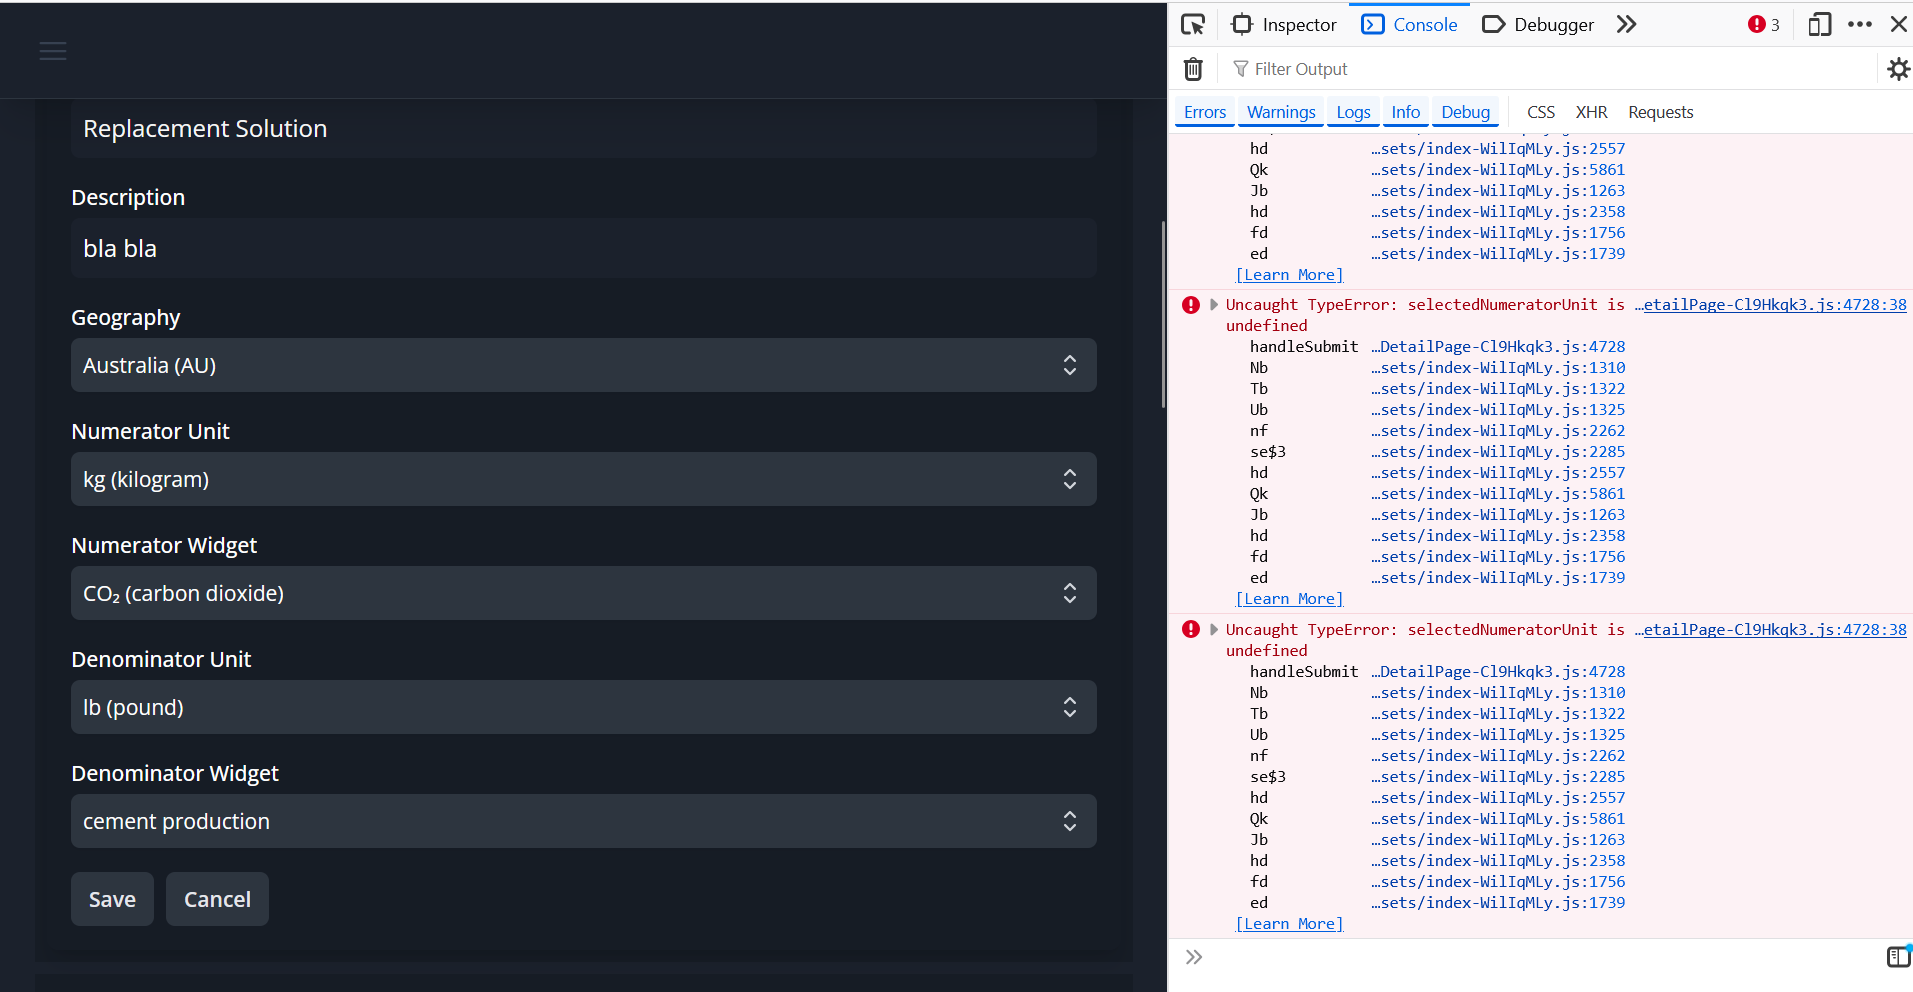Toggle the Info filter
1913x992 pixels.
tap(1405, 112)
